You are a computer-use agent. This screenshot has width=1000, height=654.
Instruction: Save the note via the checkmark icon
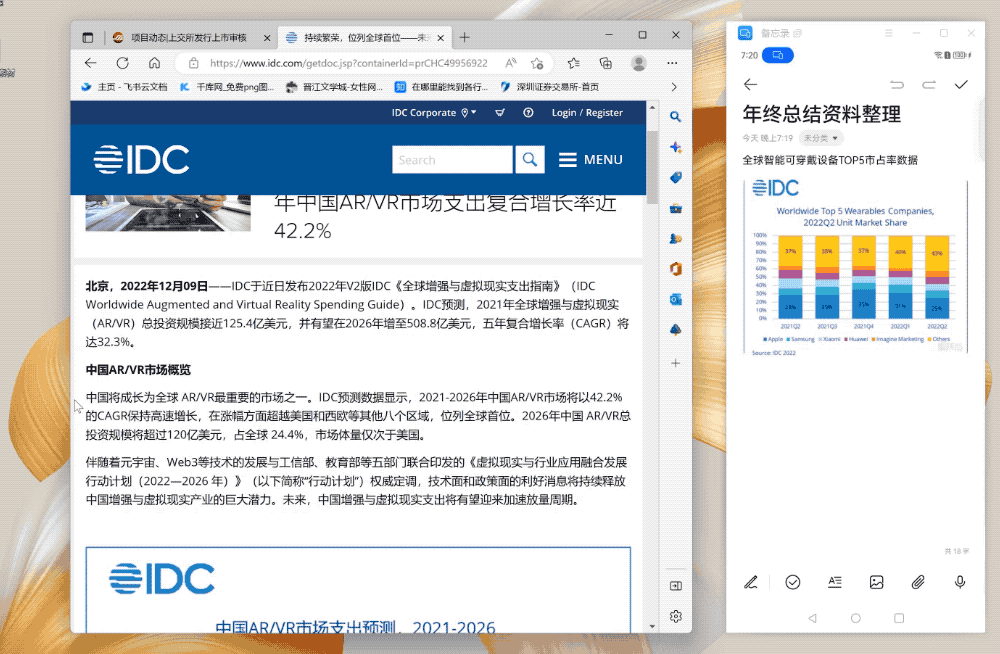click(x=962, y=84)
